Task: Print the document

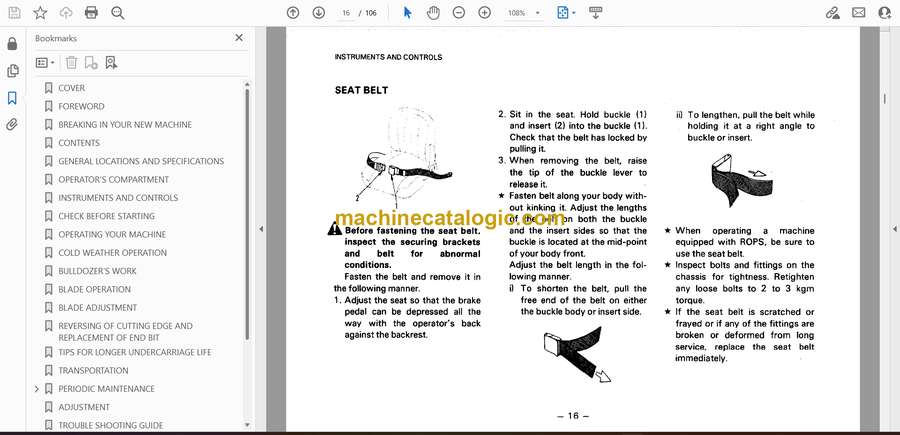Action: [91, 13]
